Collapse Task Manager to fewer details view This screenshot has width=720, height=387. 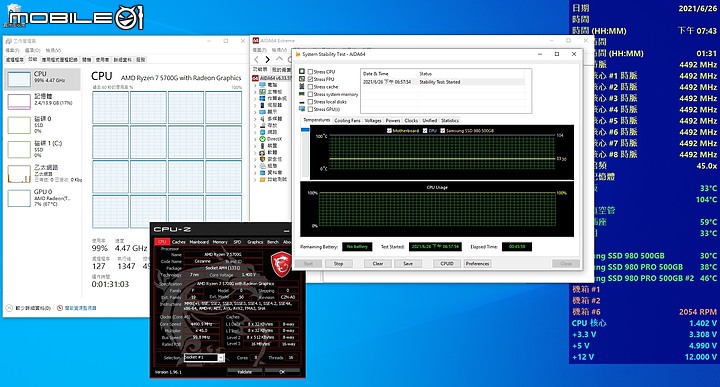[29, 308]
